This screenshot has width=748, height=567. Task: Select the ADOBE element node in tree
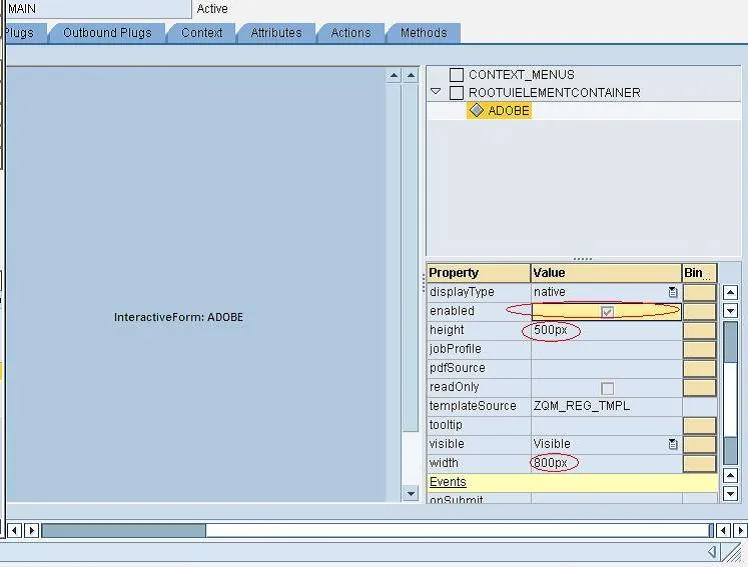point(508,111)
